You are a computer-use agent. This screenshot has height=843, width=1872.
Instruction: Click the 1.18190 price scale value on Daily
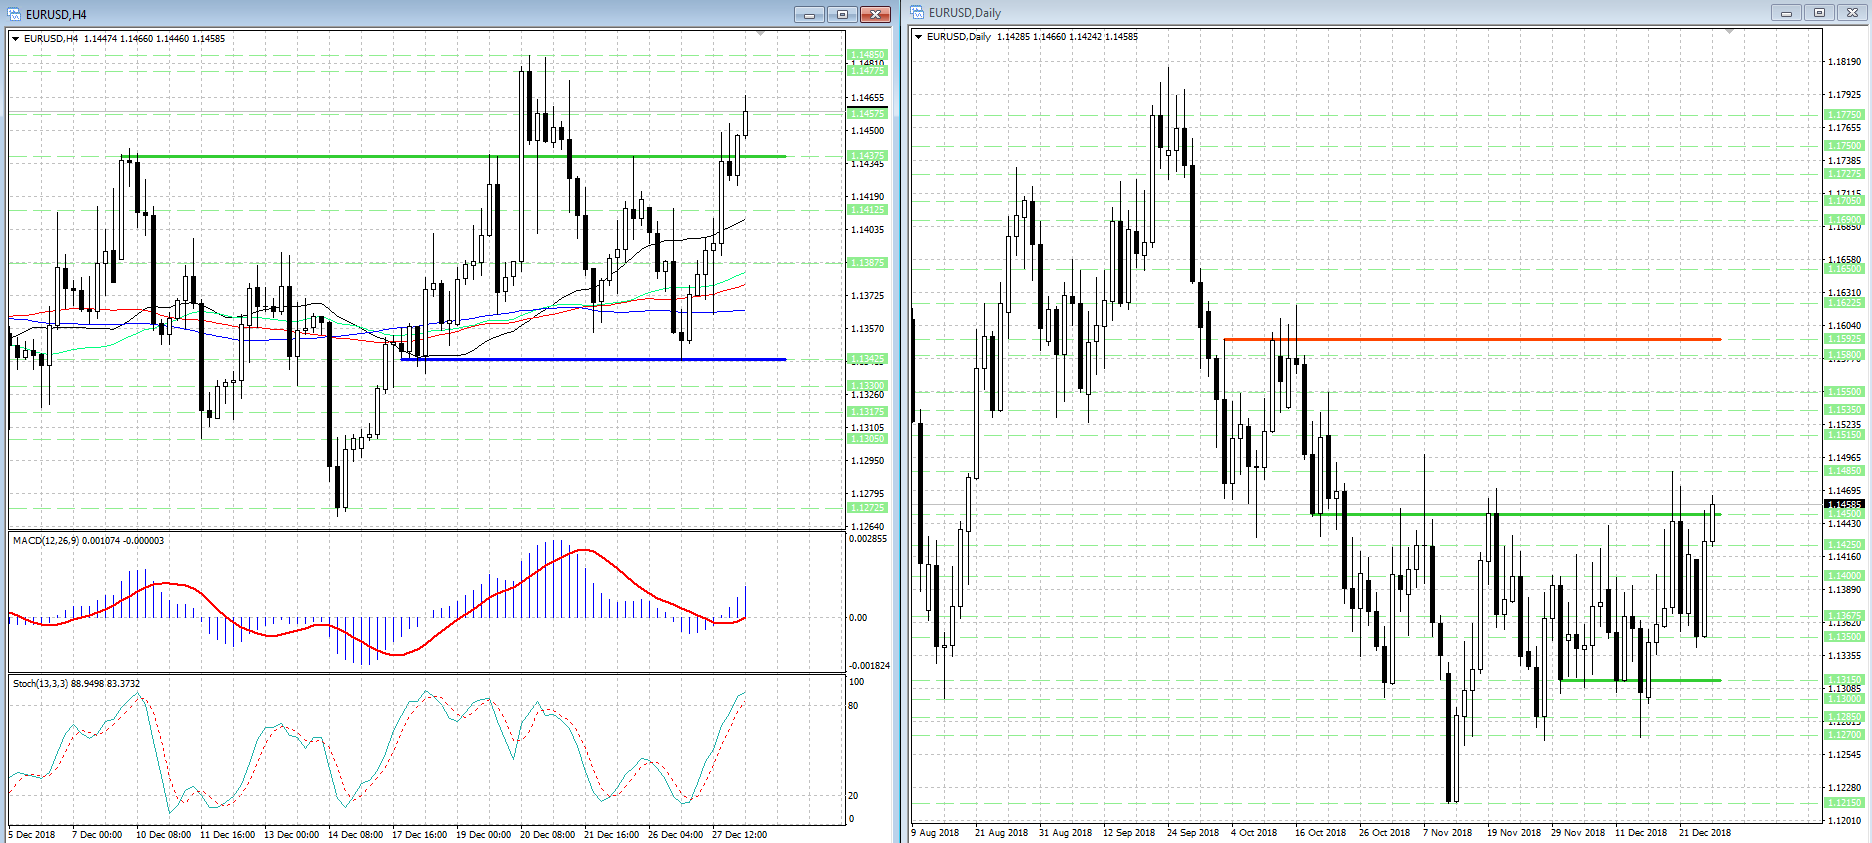pyautogui.click(x=1845, y=62)
